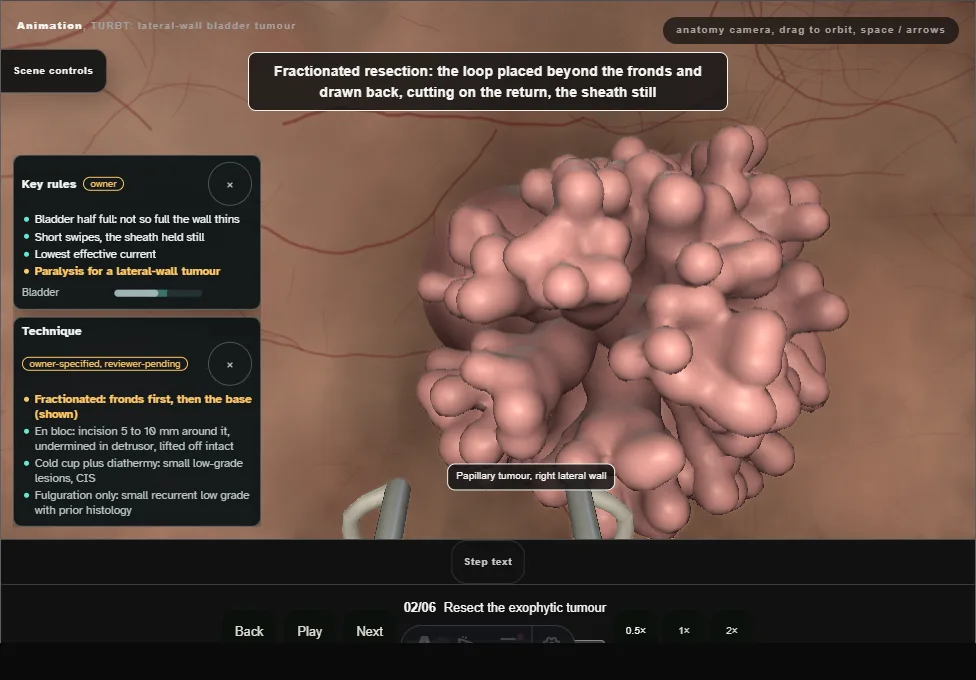The height and width of the screenshot is (680, 976).
Task: Click the Lowest effective current rule
Action: [x=95, y=254]
